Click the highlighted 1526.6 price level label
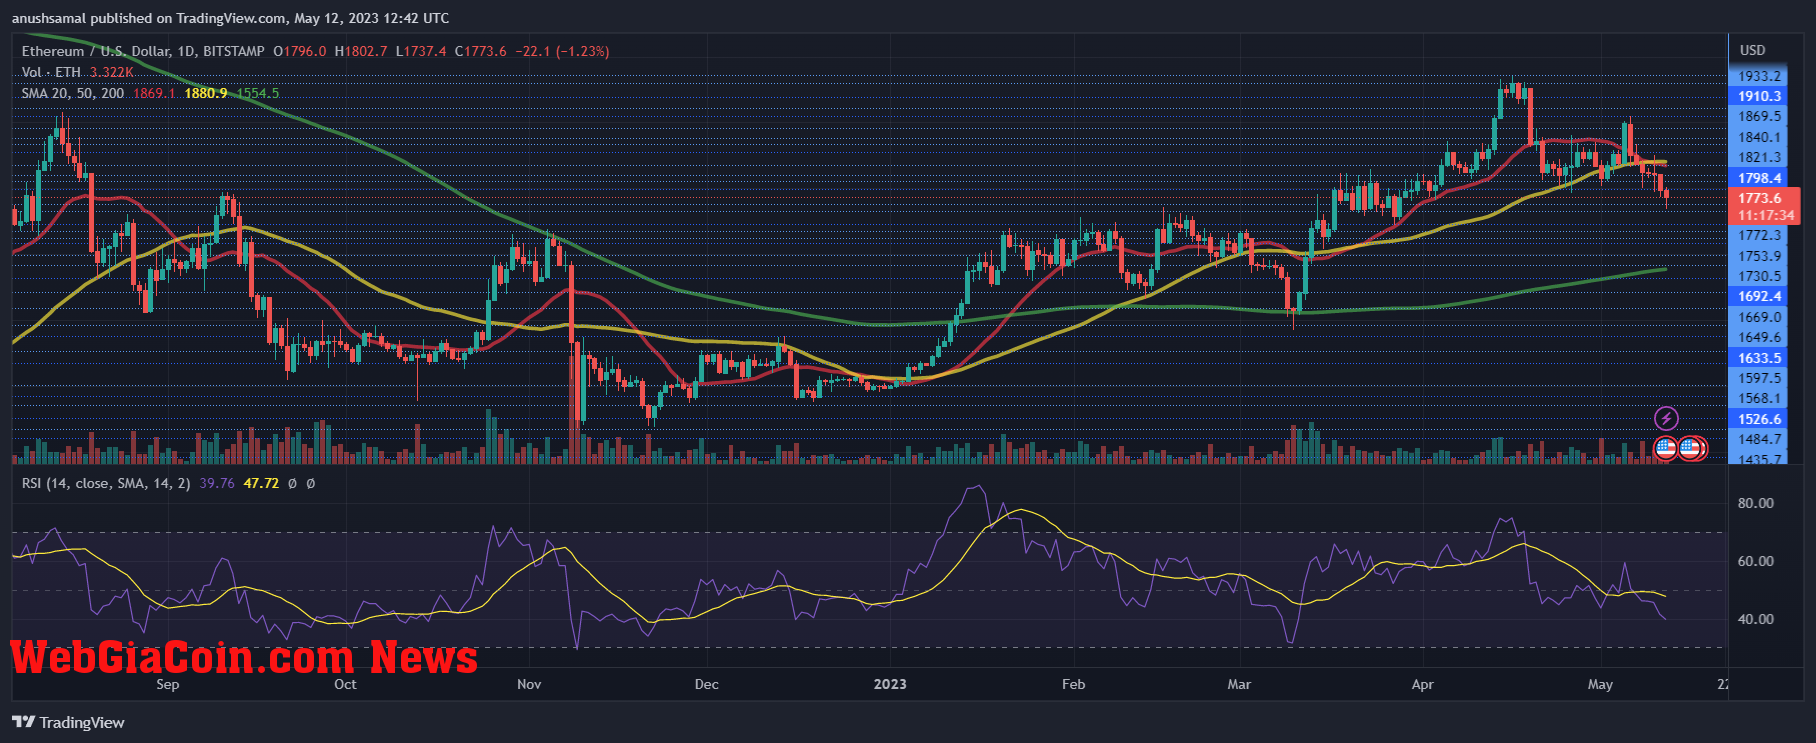 point(1760,419)
